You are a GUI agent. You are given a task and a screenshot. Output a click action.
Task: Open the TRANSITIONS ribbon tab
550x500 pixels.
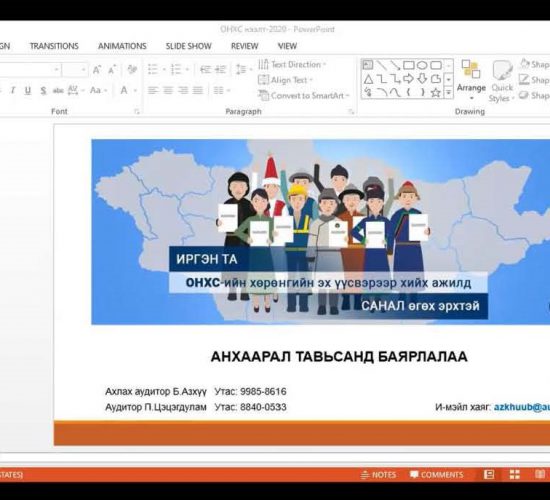[54, 46]
